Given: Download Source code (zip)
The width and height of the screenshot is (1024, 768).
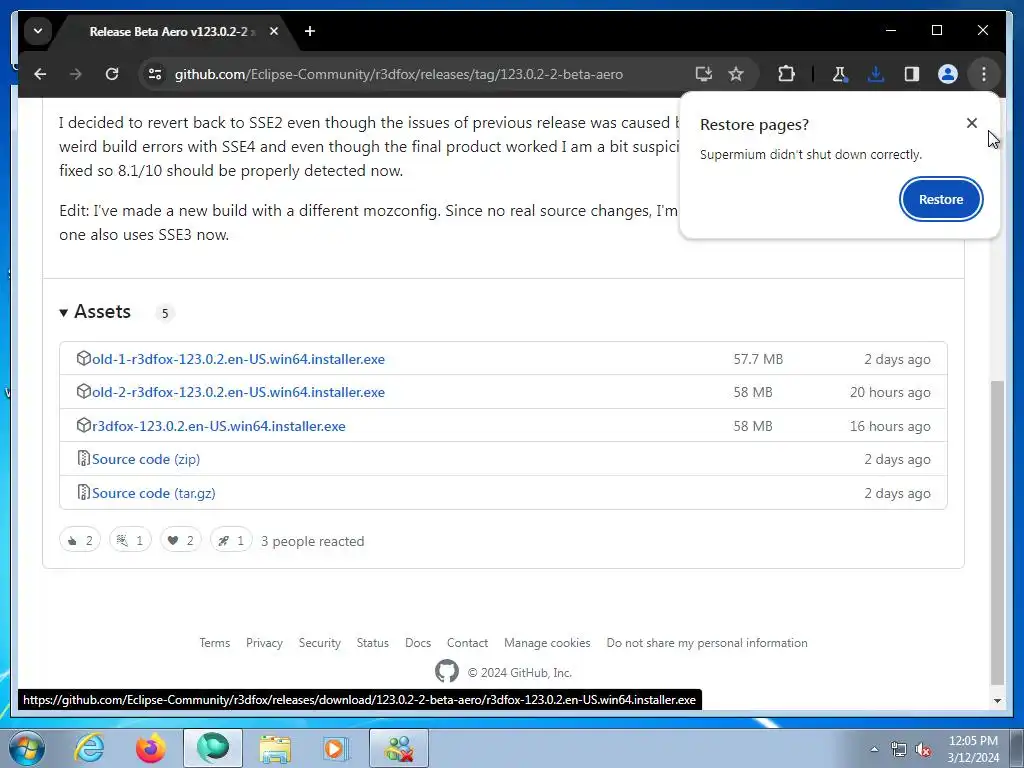Looking at the screenshot, I should point(146,459).
